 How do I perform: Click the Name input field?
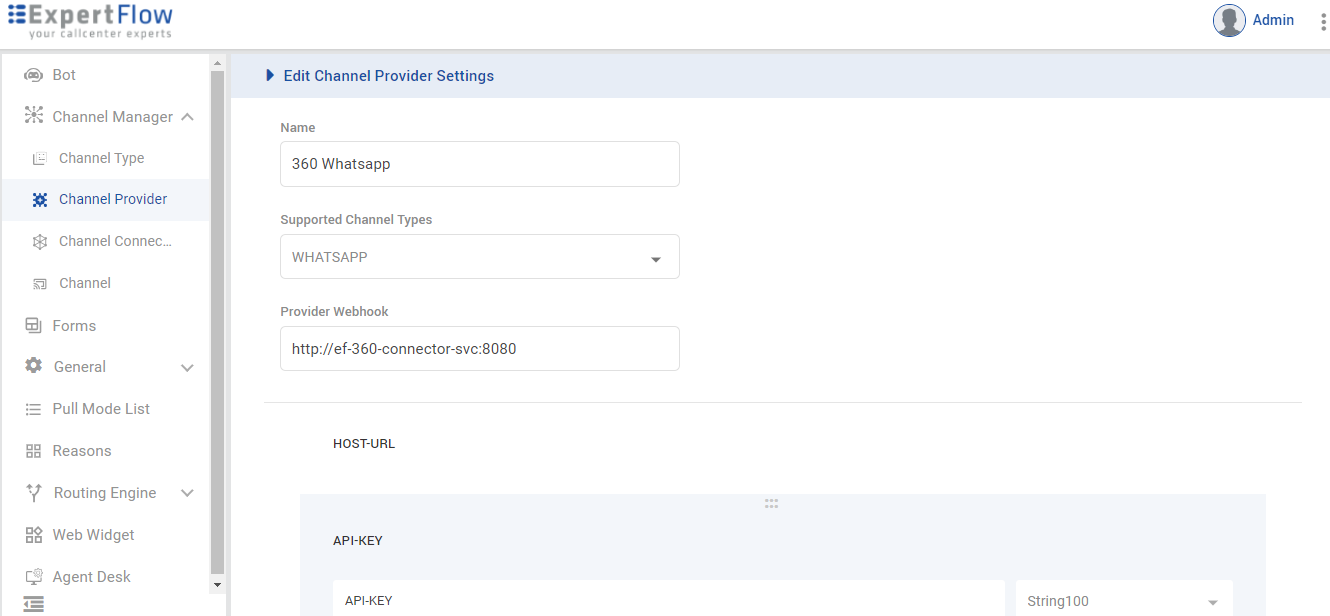pyautogui.click(x=480, y=164)
